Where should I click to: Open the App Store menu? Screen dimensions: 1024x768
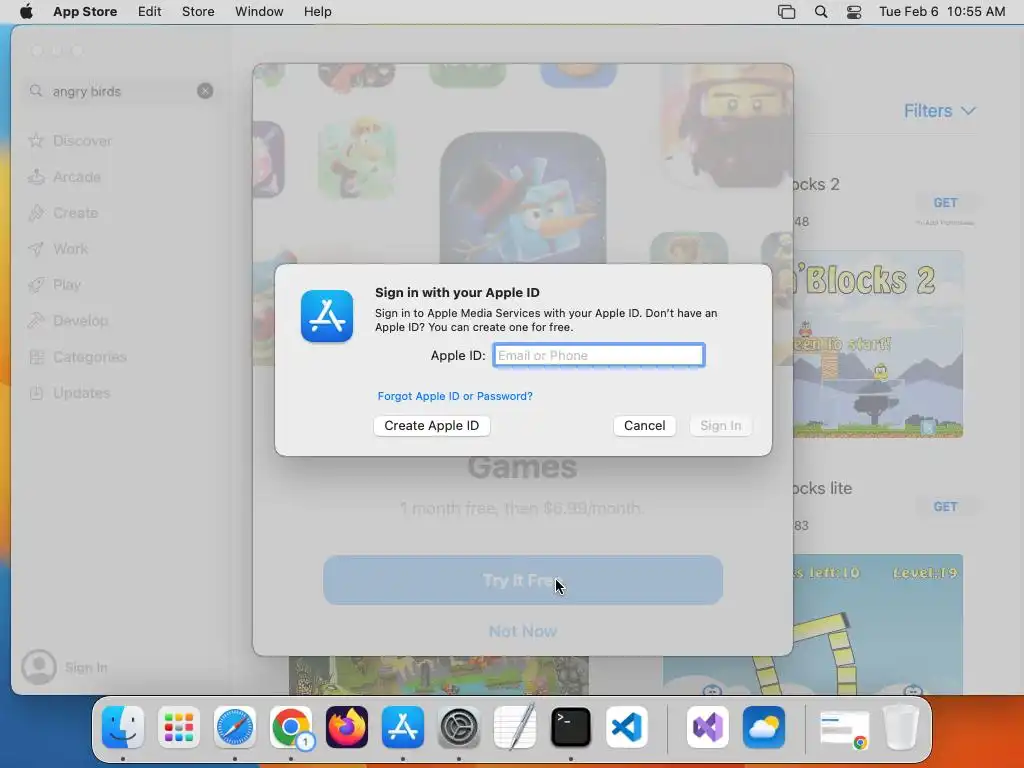(85, 12)
